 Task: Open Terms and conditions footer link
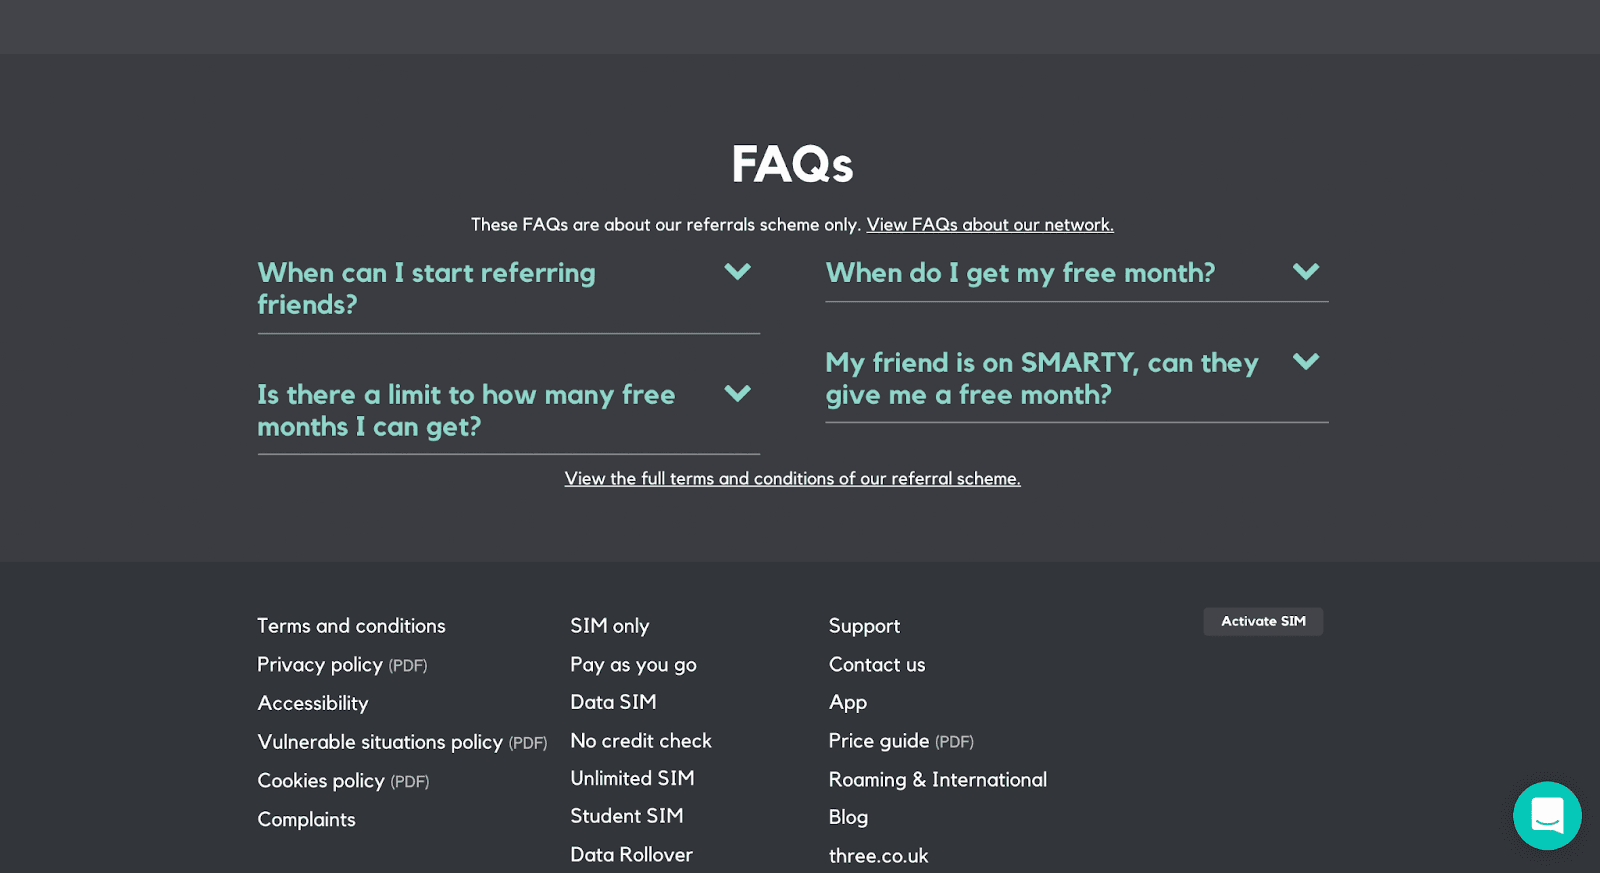pos(351,626)
